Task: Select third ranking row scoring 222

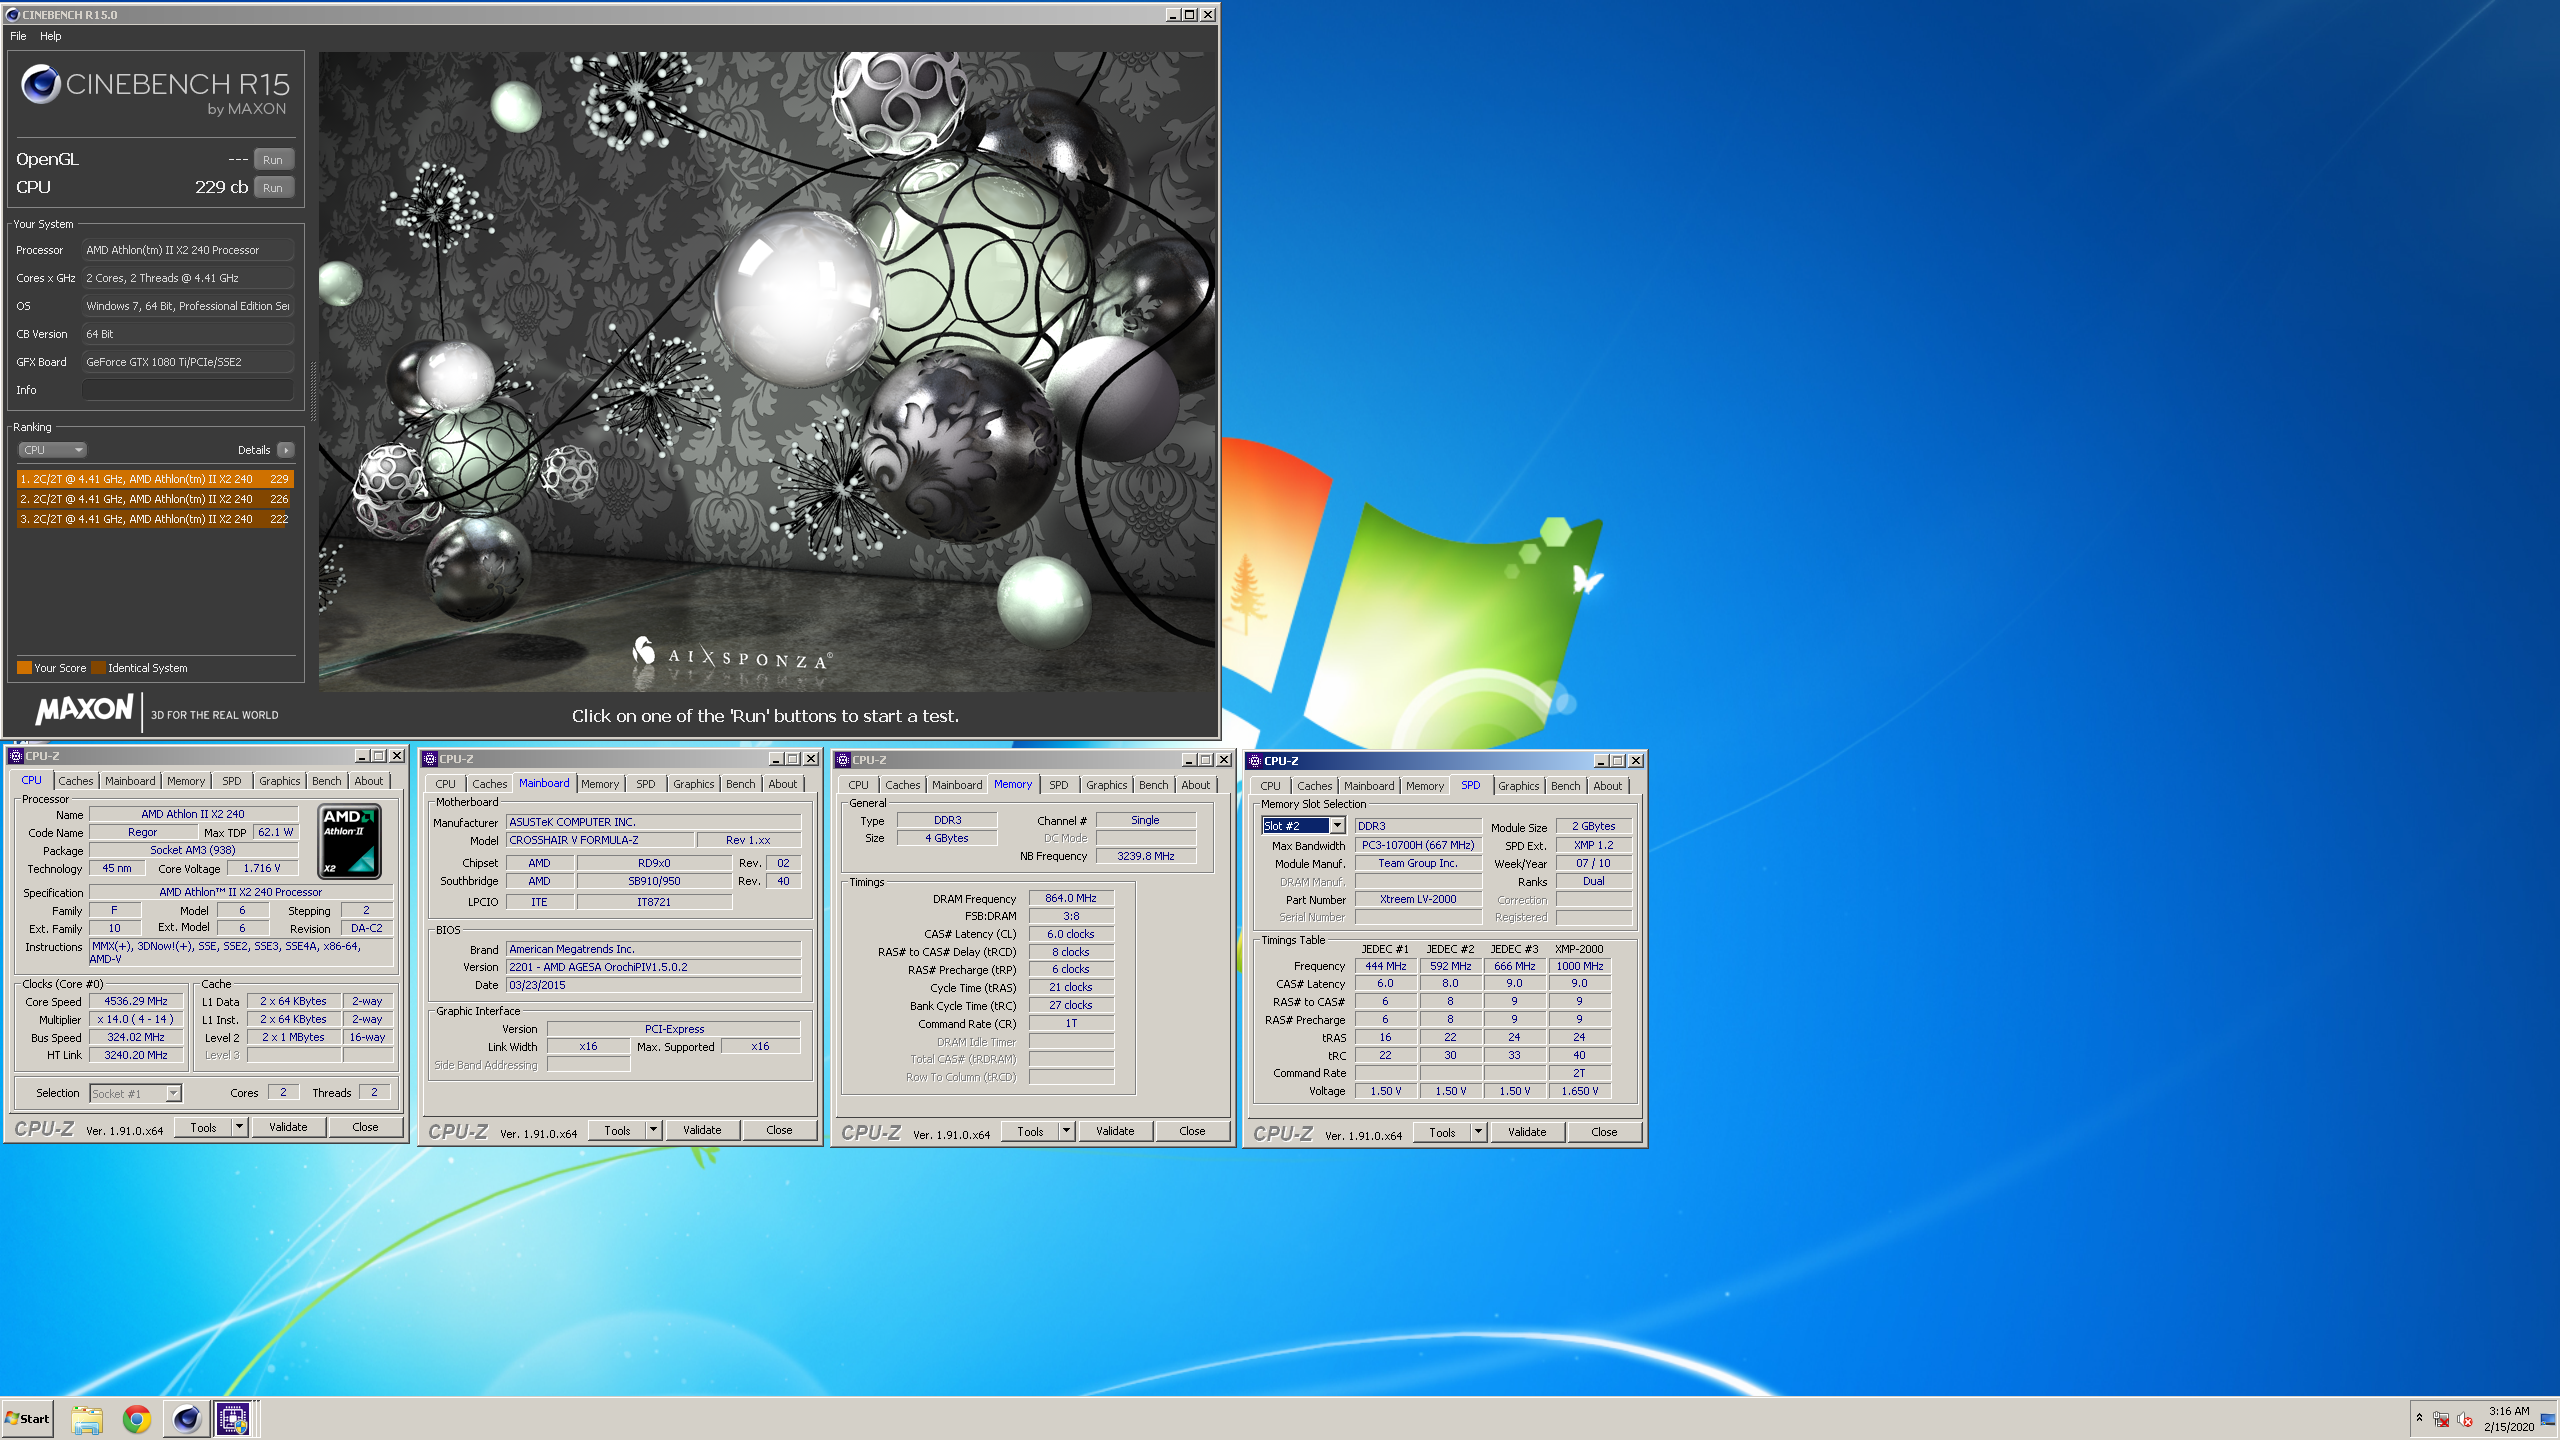Action: coord(155,519)
